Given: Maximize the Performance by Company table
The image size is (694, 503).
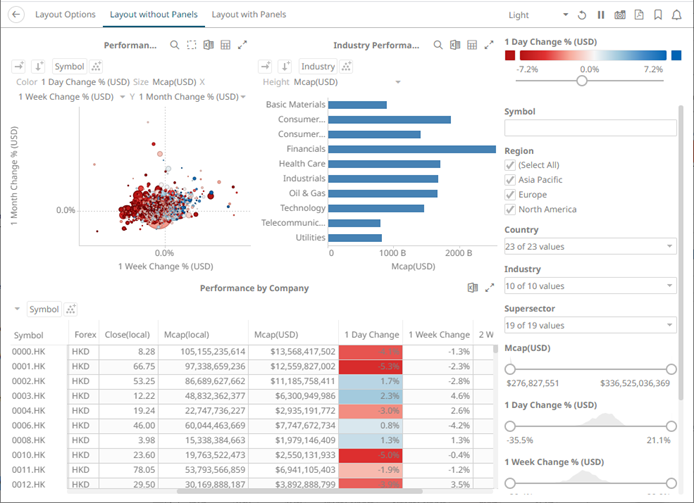Looking at the screenshot, I should [x=489, y=288].
